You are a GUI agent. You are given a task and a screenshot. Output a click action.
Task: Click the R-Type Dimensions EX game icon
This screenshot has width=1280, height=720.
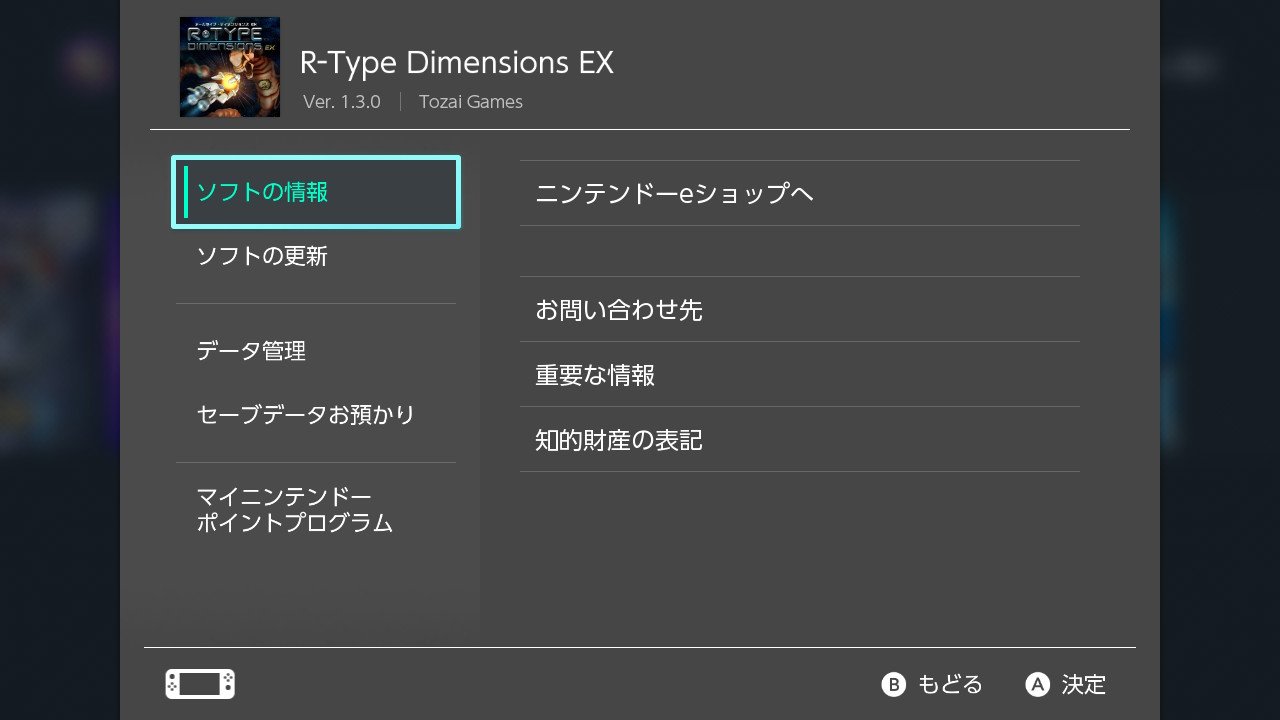coord(230,67)
